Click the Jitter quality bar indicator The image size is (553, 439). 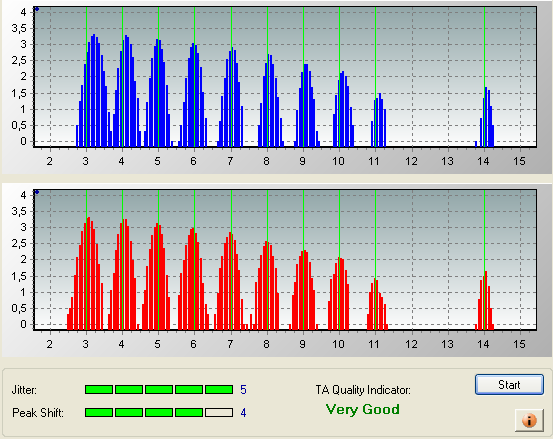pos(159,390)
